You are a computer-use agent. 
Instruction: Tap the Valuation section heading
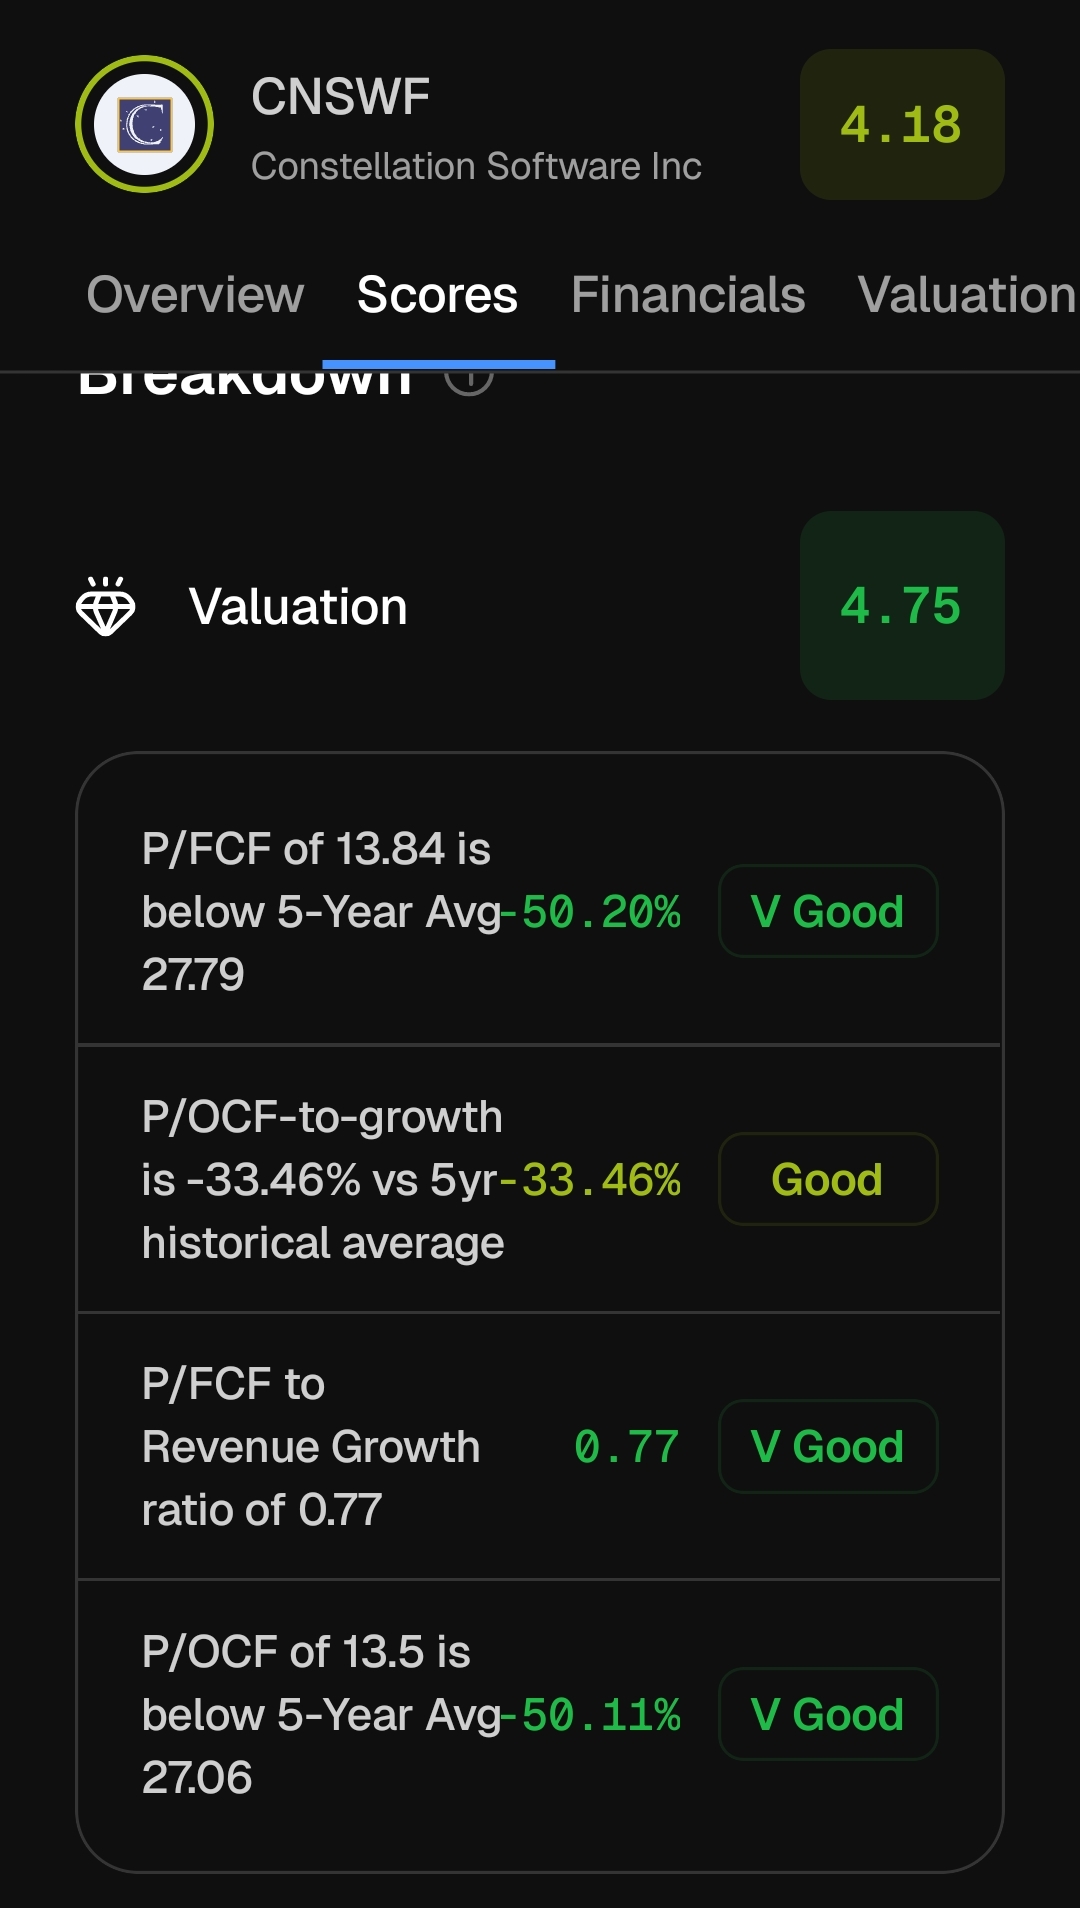click(298, 606)
